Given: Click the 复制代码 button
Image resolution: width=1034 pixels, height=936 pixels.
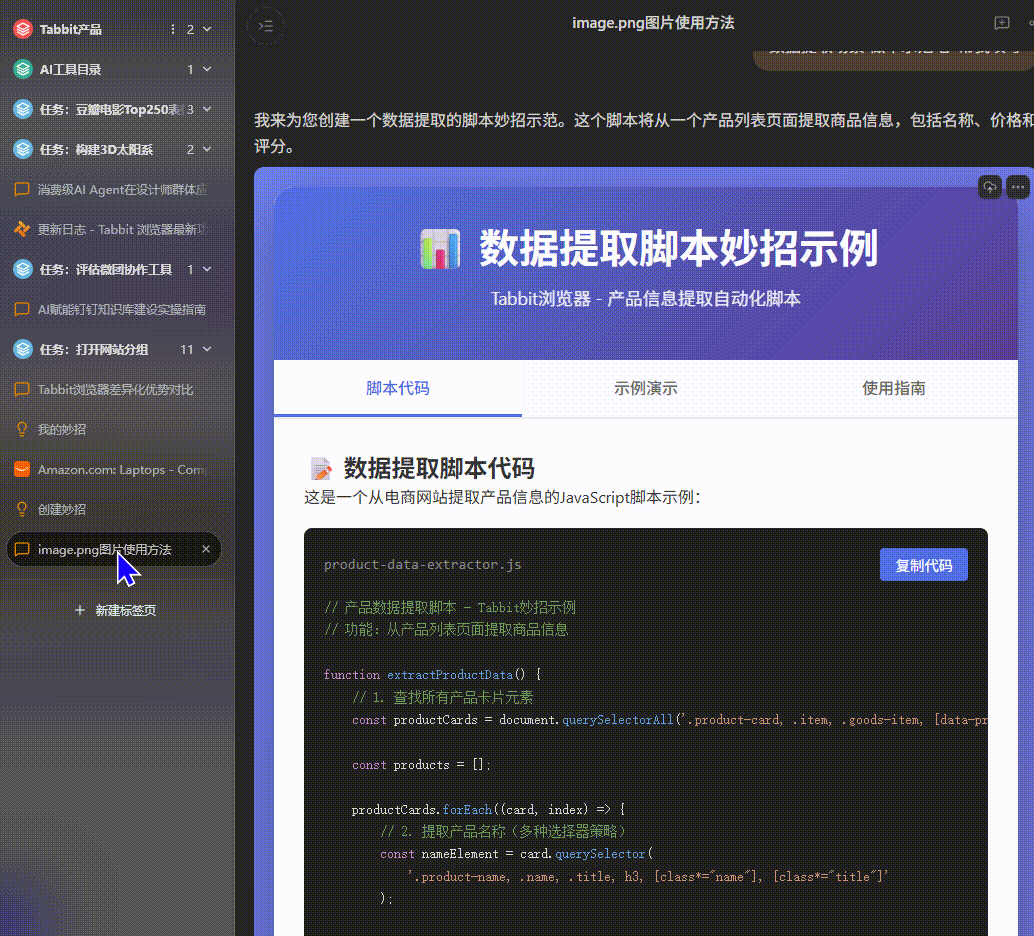Looking at the screenshot, I should tap(923, 565).
